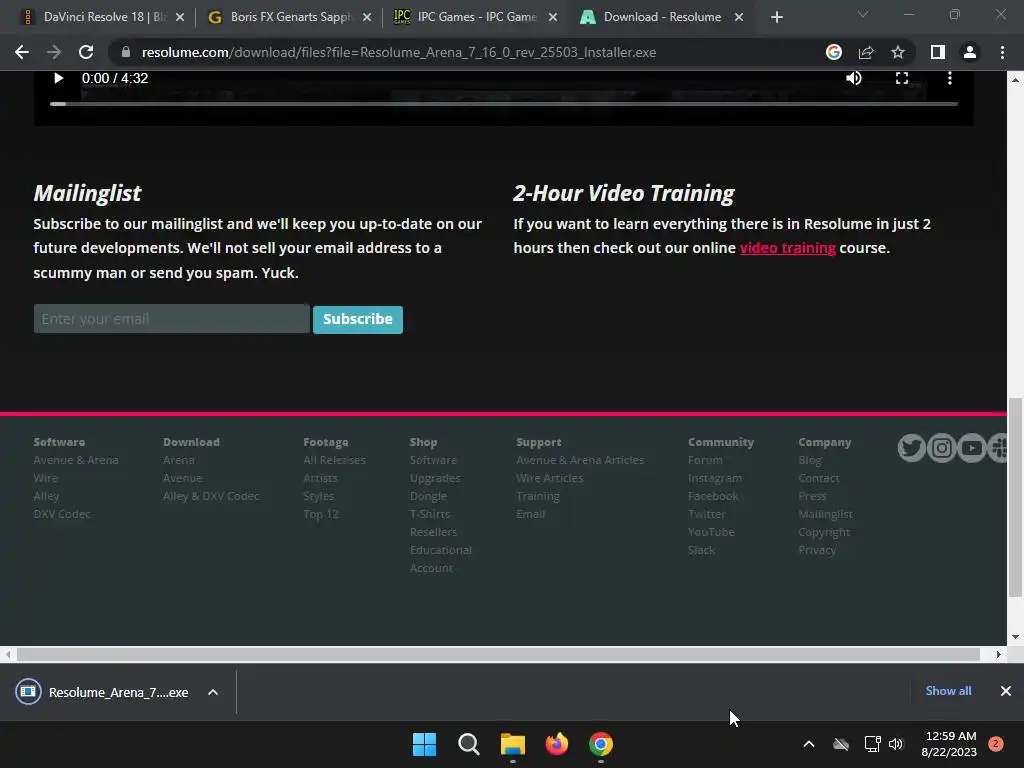1024x768 pixels.
Task: Click the Google account icon in address bar
Action: (x=834, y=52)
